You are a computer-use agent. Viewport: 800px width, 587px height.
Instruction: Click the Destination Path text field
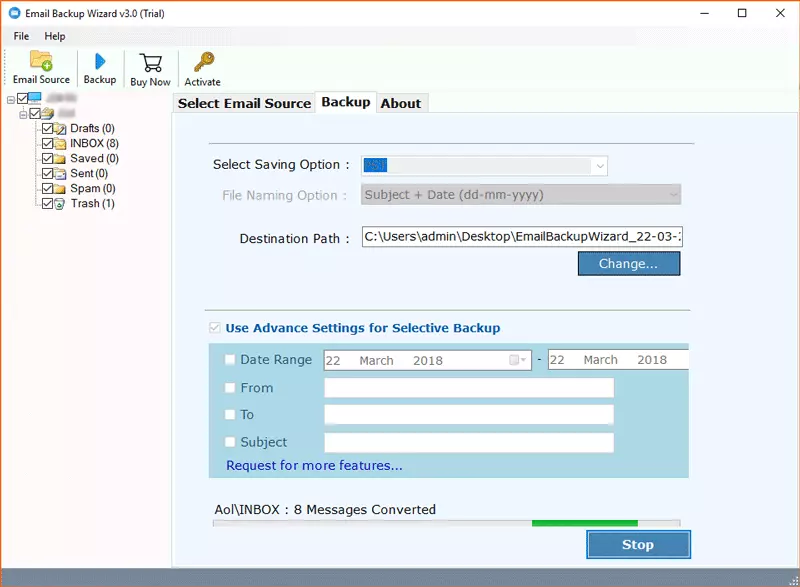522,237
